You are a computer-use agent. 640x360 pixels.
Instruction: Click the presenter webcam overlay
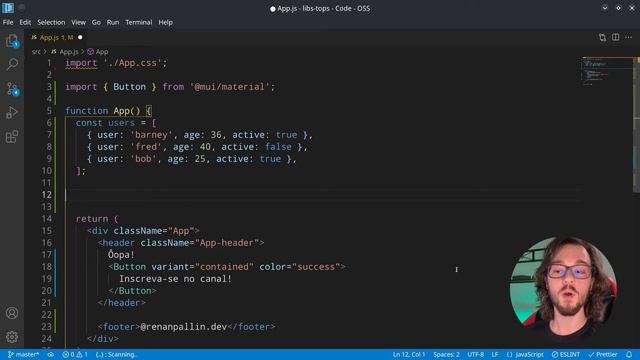click(x=564, y=289)
